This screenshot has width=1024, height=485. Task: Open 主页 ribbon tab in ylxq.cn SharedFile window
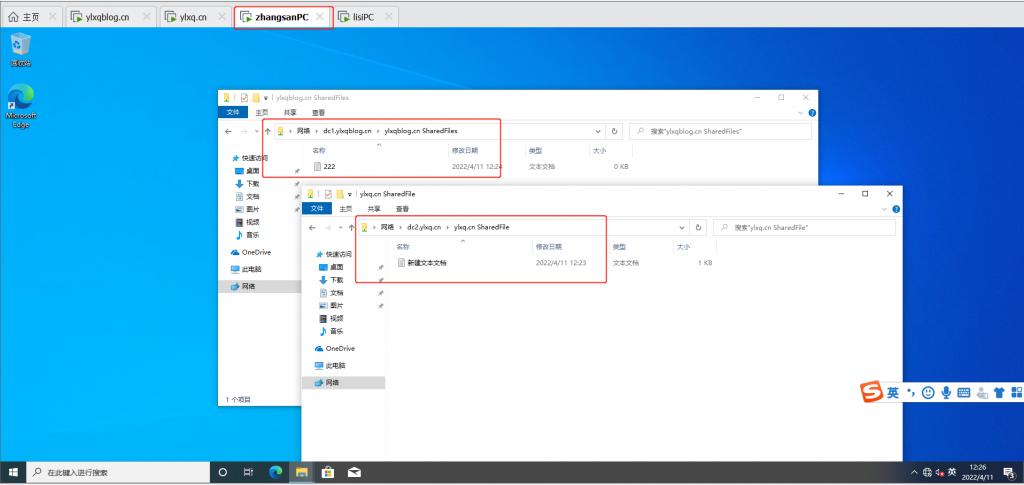[345, 209]
